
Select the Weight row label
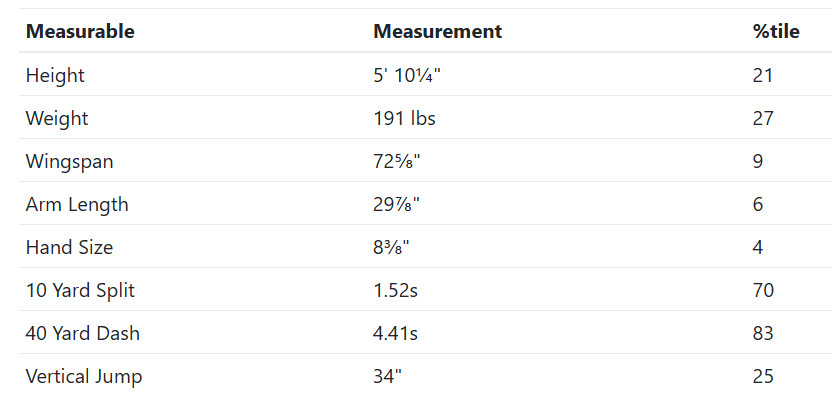pyautogui.click(x=57, y=118)
